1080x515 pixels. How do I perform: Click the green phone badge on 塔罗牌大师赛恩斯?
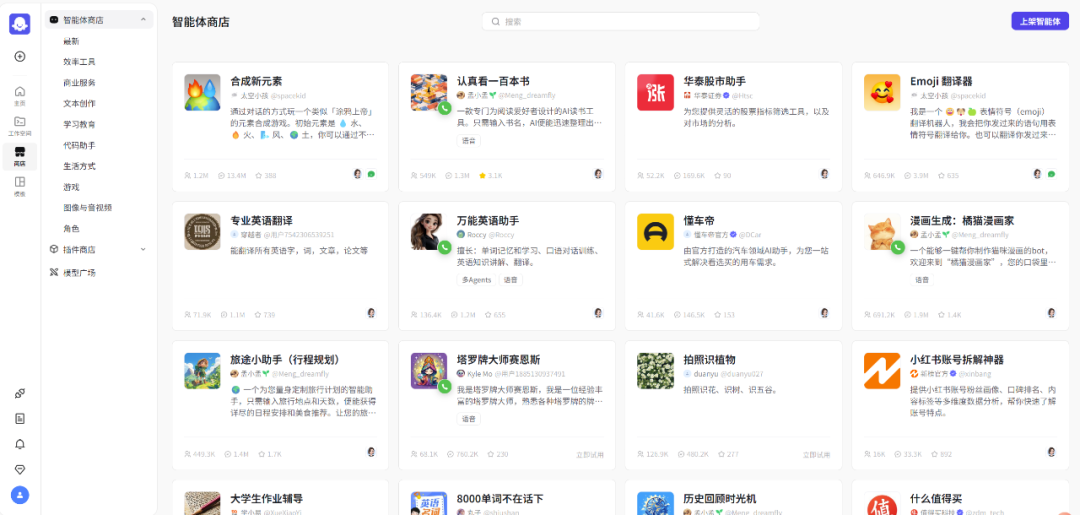point(444,386)
